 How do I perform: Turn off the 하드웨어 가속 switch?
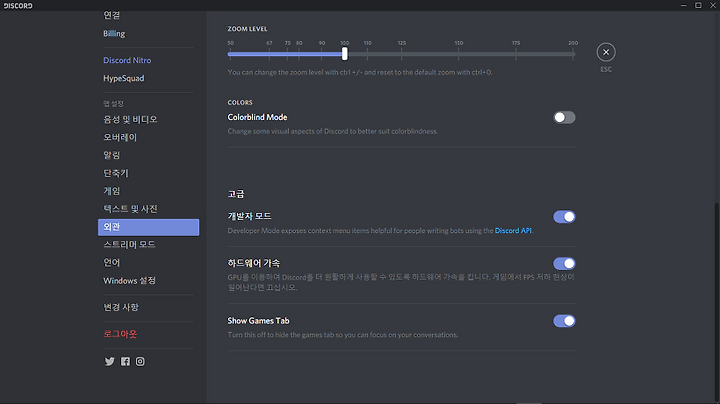click(x=564, y=264)
